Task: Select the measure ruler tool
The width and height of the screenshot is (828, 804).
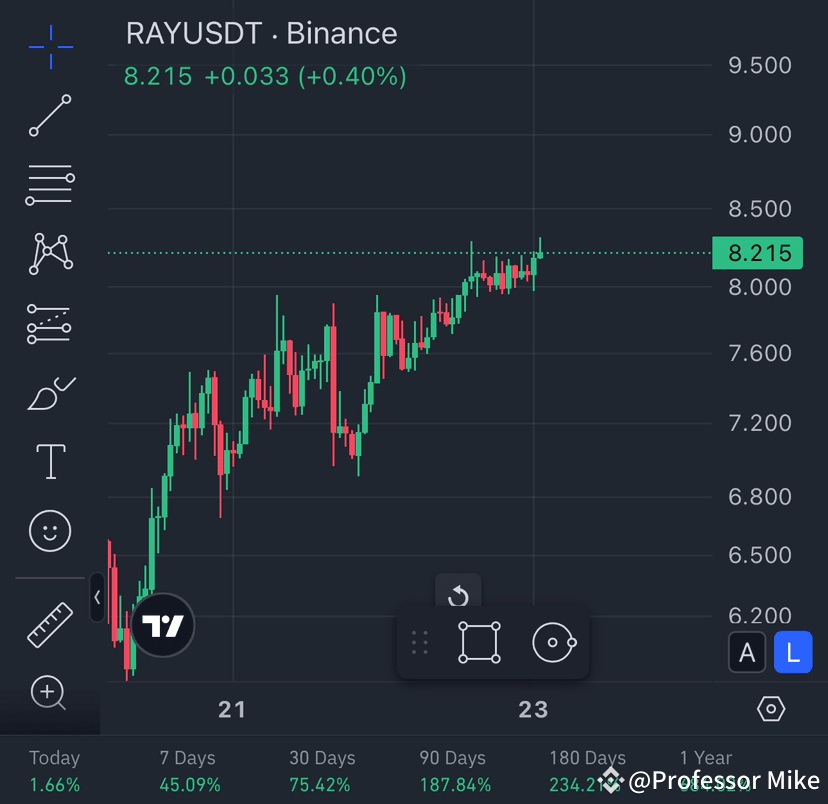Action: click(x=49, y=622)
